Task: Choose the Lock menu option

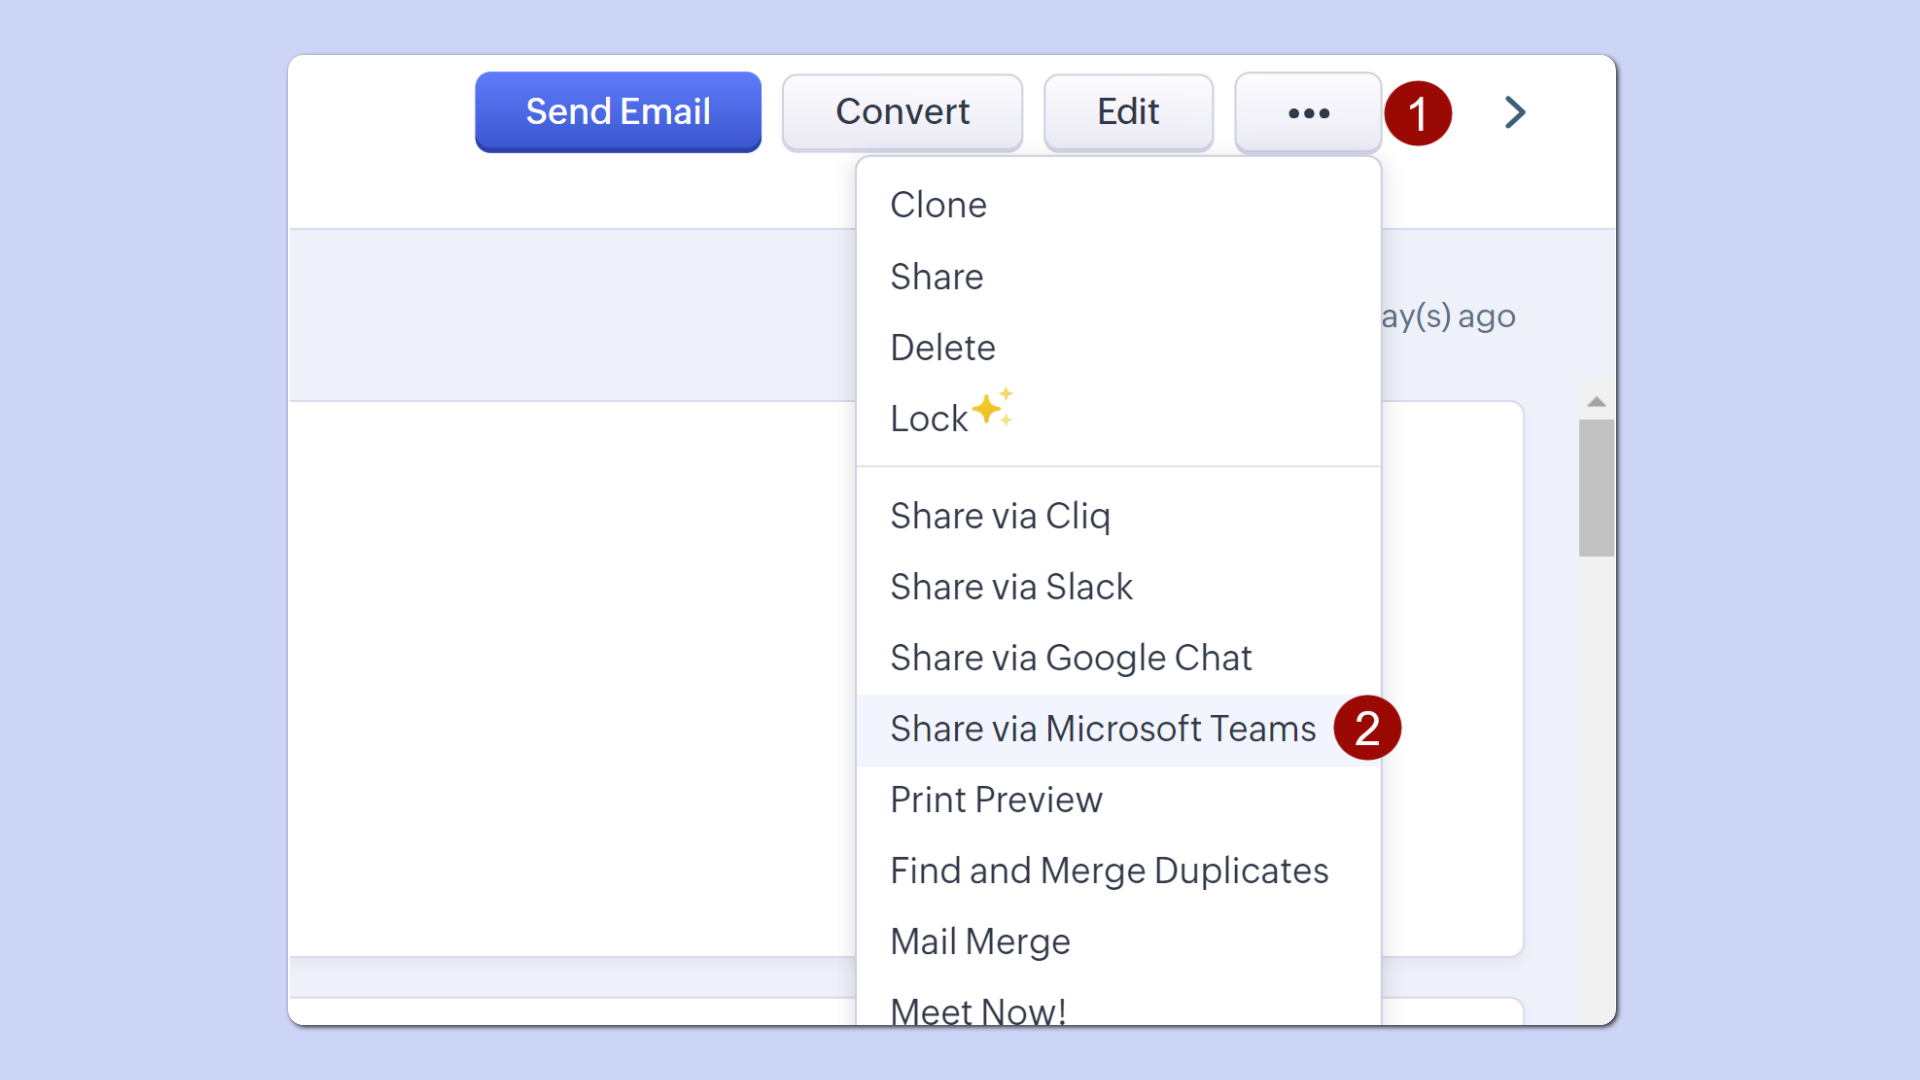Action: pyautogui.click(x=928, y=419)
